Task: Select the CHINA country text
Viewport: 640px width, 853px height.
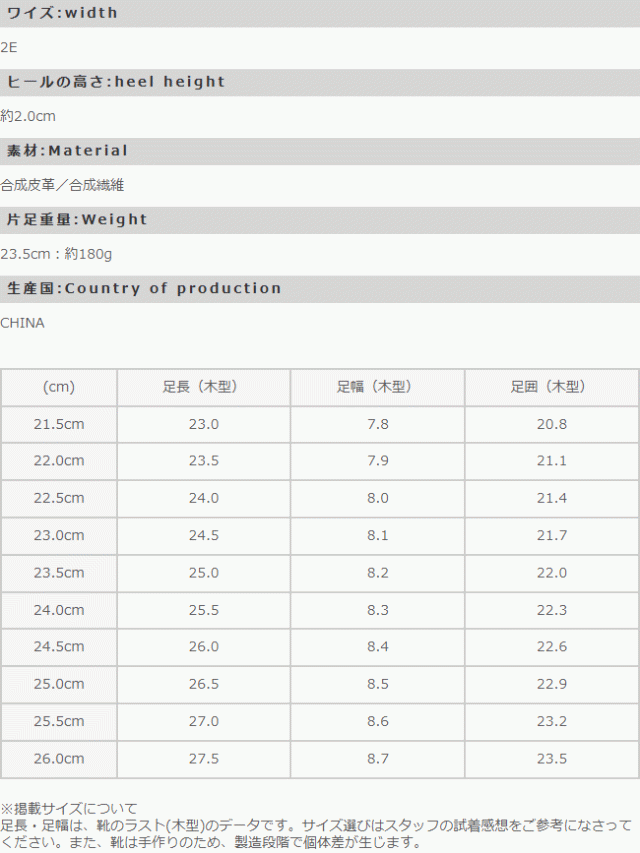Action: 22,323
